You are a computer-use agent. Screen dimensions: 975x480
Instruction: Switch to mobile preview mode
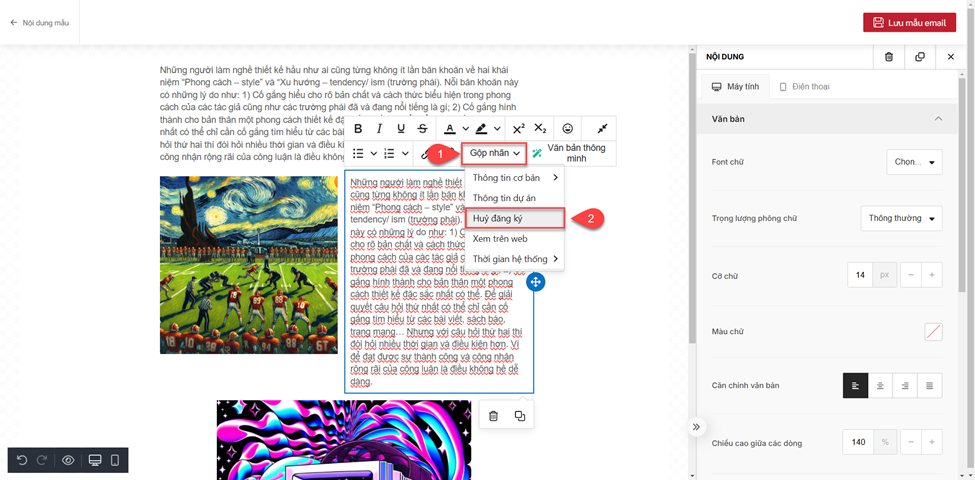pos(114,460)
